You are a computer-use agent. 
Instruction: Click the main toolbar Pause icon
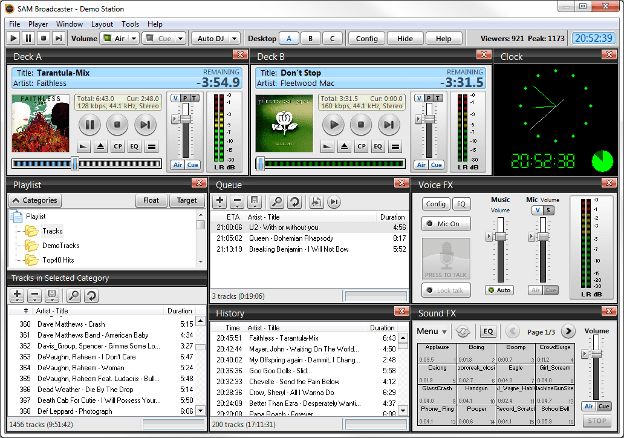[x=28, y=38]
